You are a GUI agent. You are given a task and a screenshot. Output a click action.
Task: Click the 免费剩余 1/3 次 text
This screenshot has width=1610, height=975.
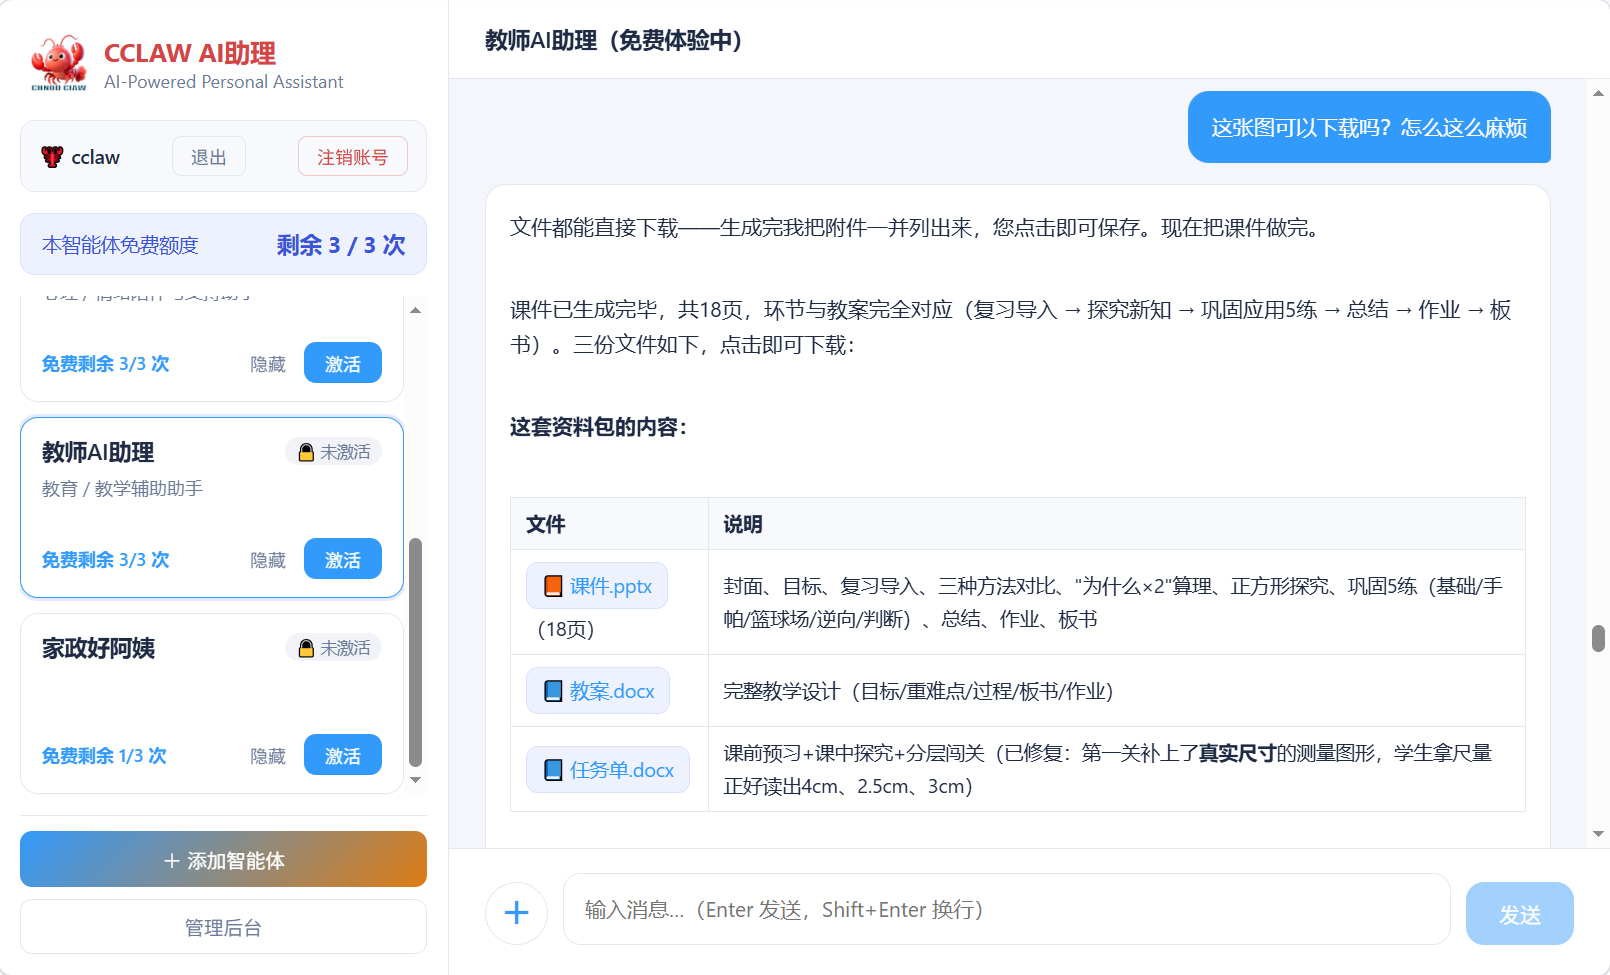tap(104, 756)
